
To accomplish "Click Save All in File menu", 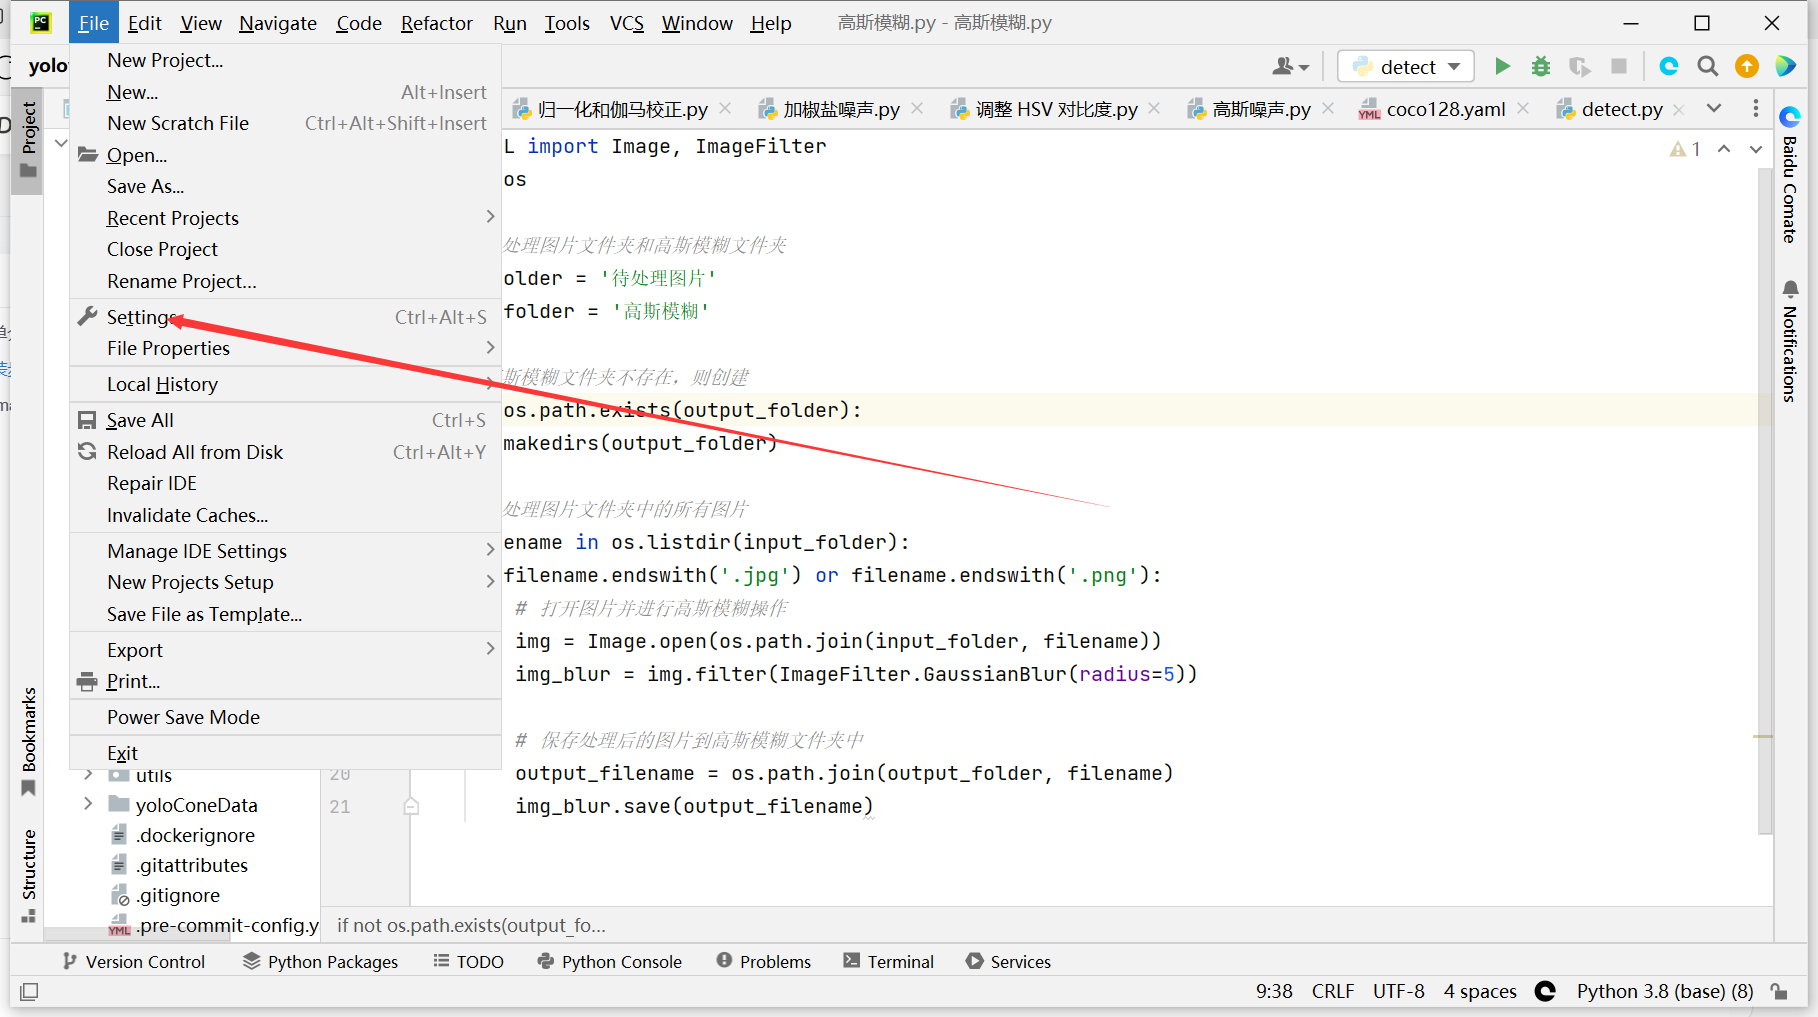I will click(285, 420).
